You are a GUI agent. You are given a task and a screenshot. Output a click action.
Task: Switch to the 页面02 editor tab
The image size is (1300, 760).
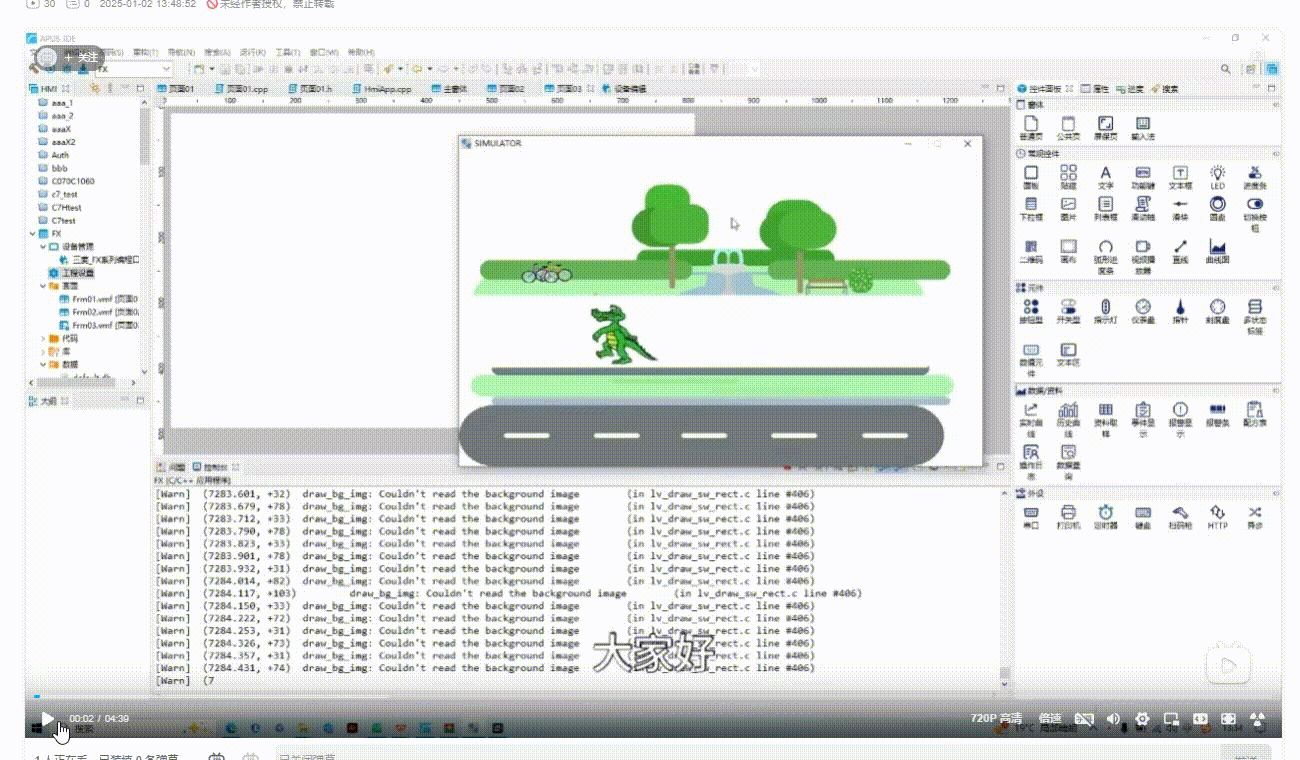(506, 89)
